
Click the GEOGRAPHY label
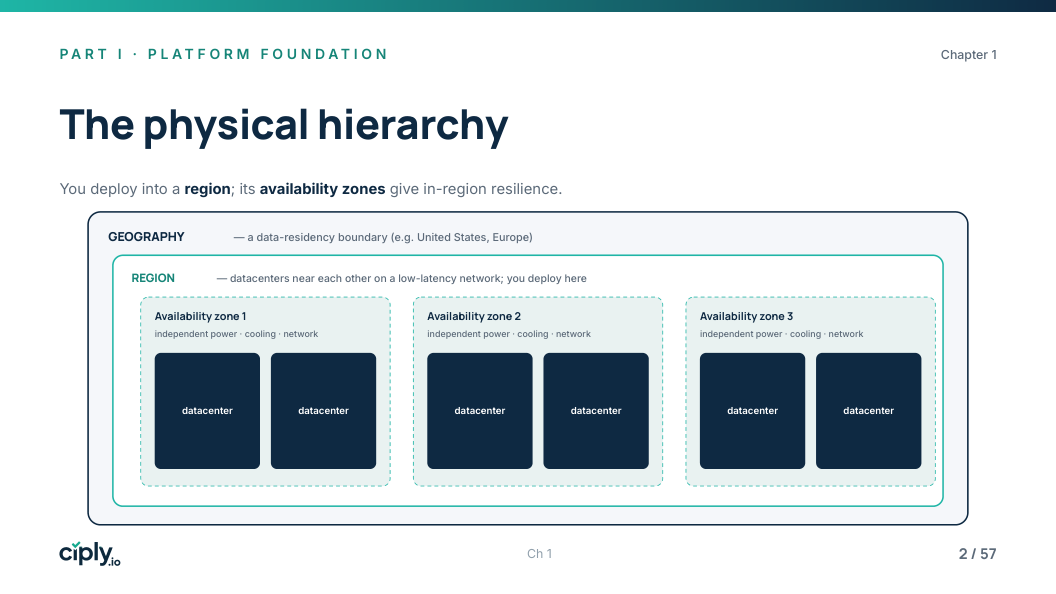[x=146, y=237]
